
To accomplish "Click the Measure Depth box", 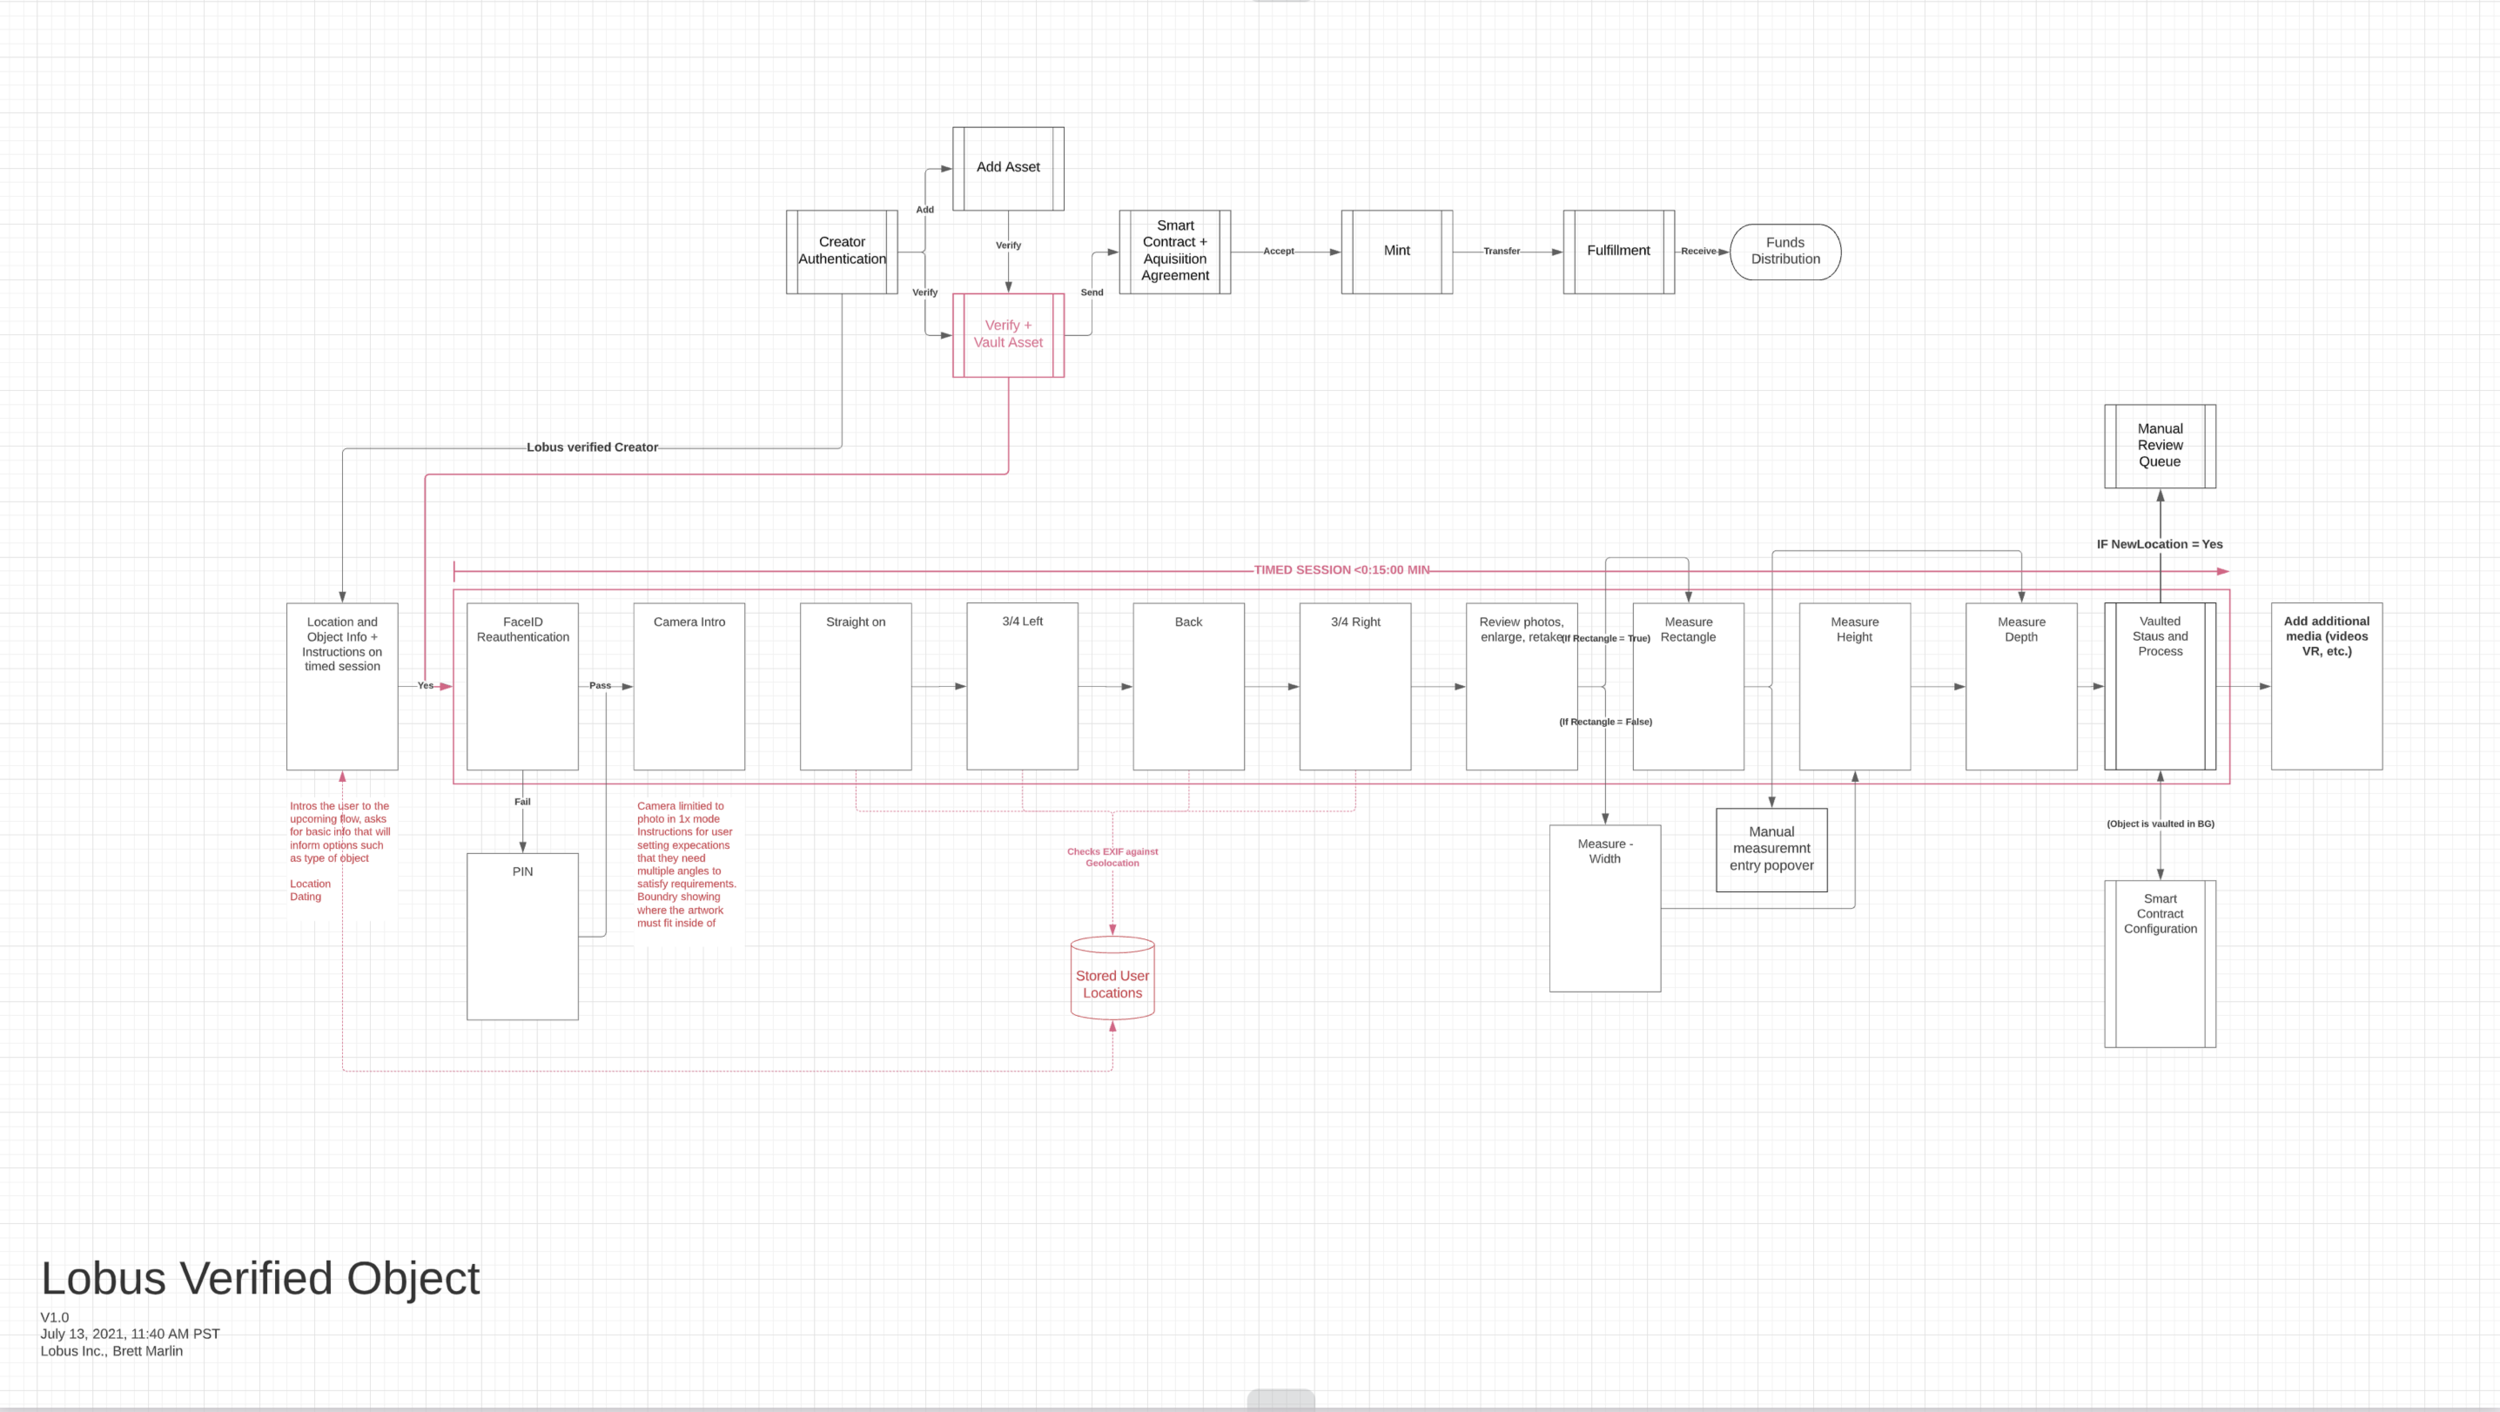I will click(2021, 686).
